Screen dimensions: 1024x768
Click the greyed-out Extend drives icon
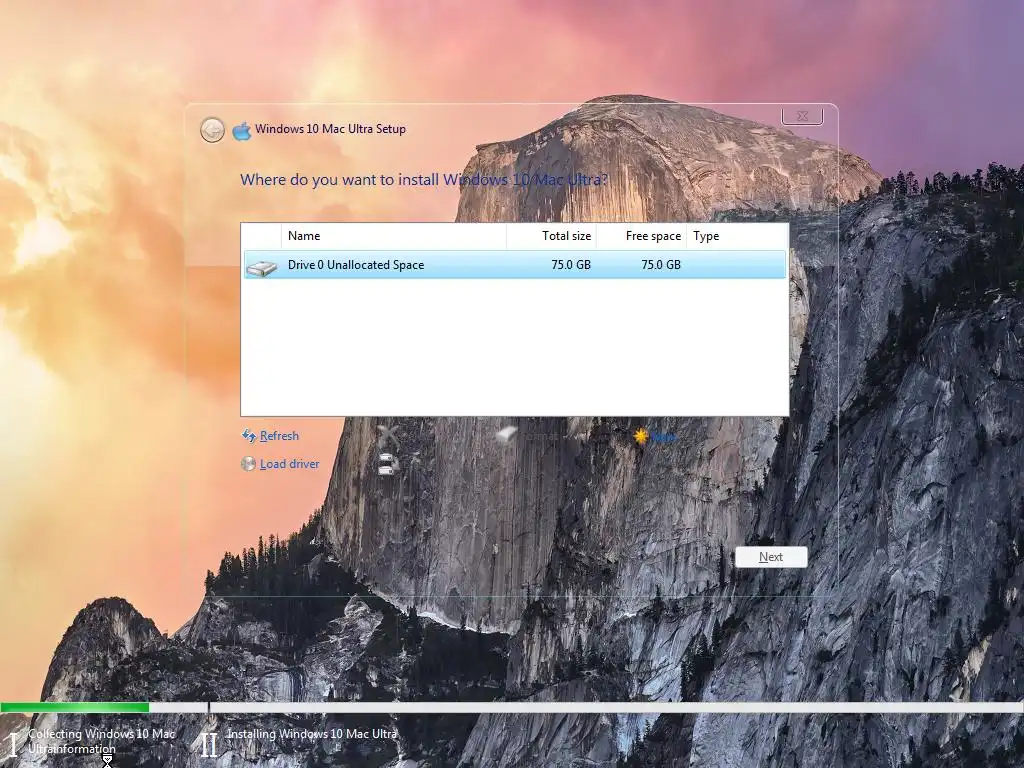tap(389, 464)
